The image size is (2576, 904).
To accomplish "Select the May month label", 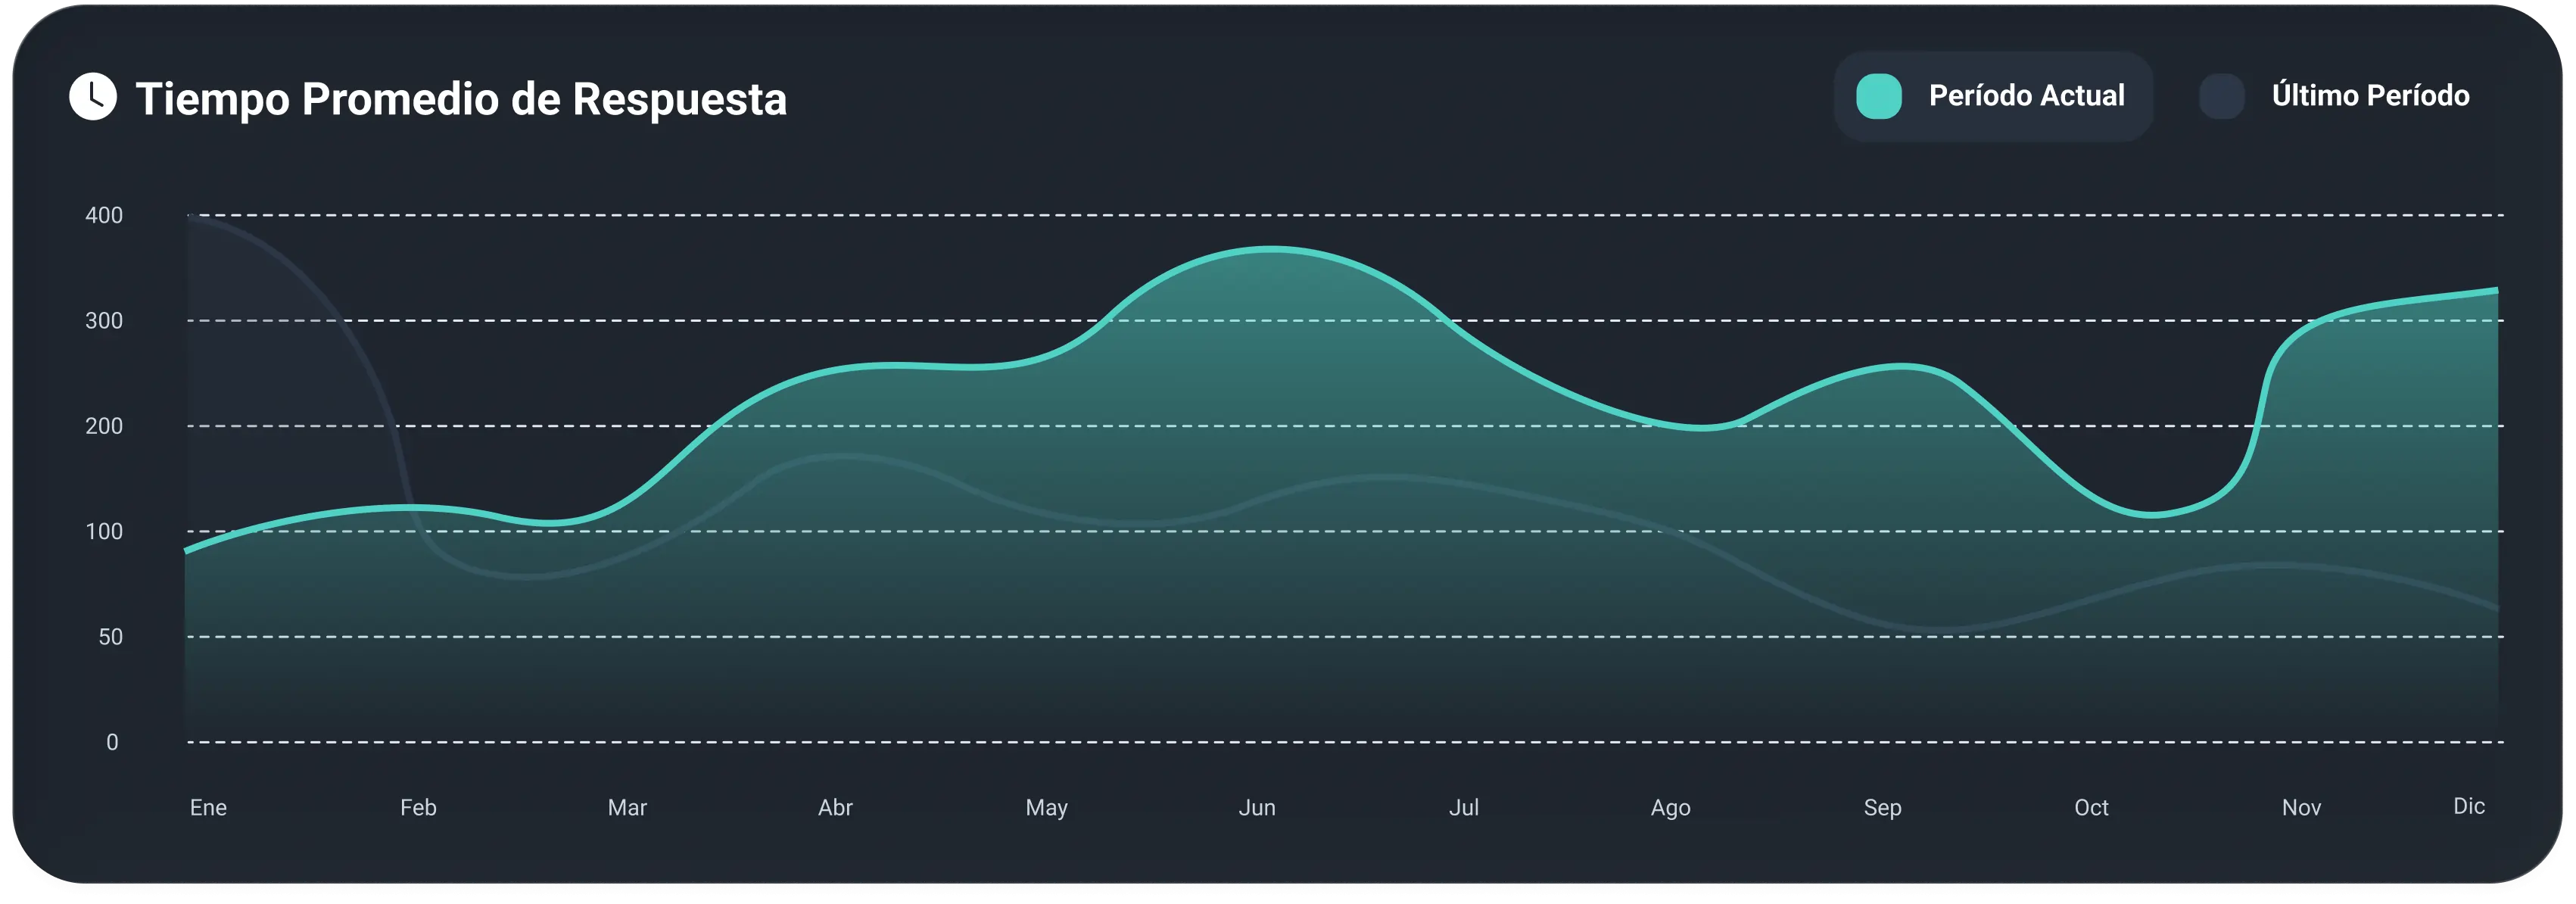I will (x=1046, y=807).
